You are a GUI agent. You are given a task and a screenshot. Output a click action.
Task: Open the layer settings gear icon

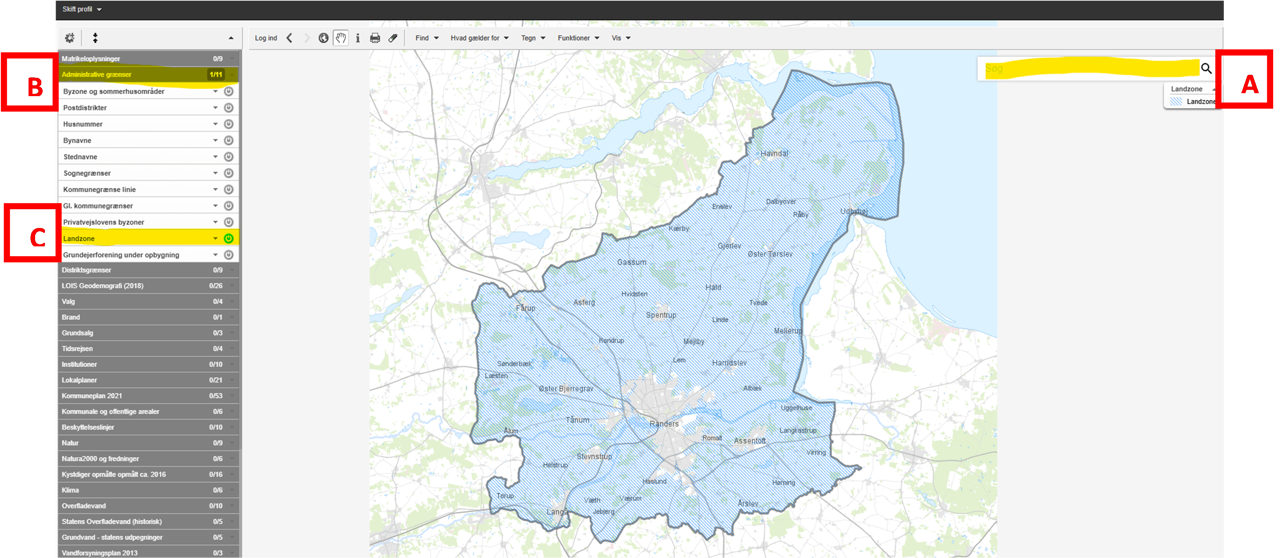69,38
